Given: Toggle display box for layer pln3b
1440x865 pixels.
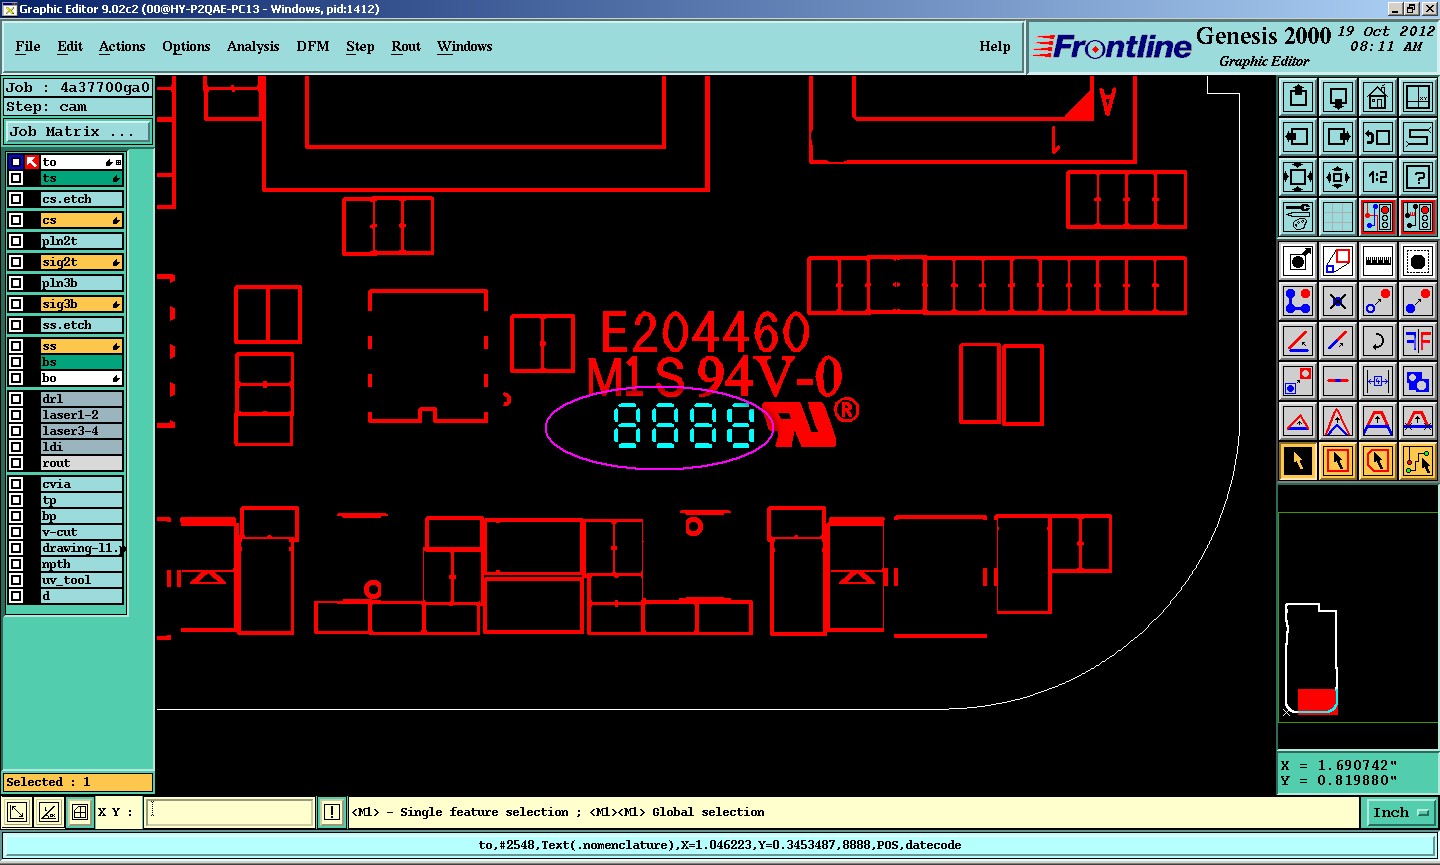Looking at the screenshot, I should [x=16, y=283].
